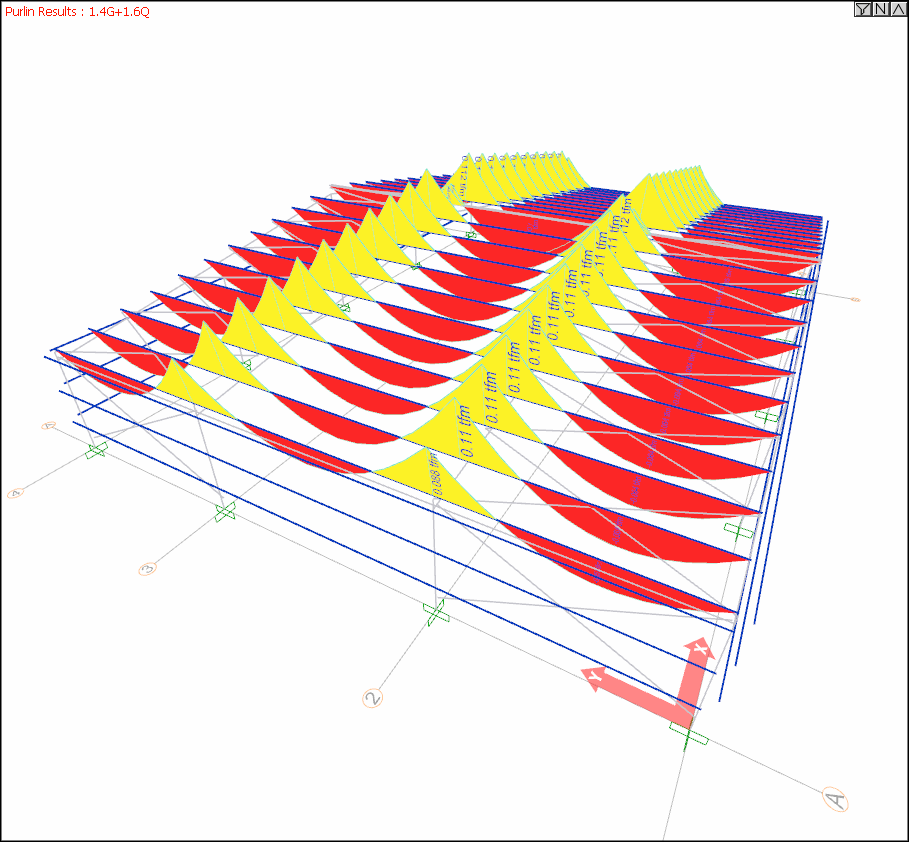This screenshot has height=842, width=909.
Task: Click the 'Purlin Results : 1.4G+1.6Q' title text
Action: 77,10
